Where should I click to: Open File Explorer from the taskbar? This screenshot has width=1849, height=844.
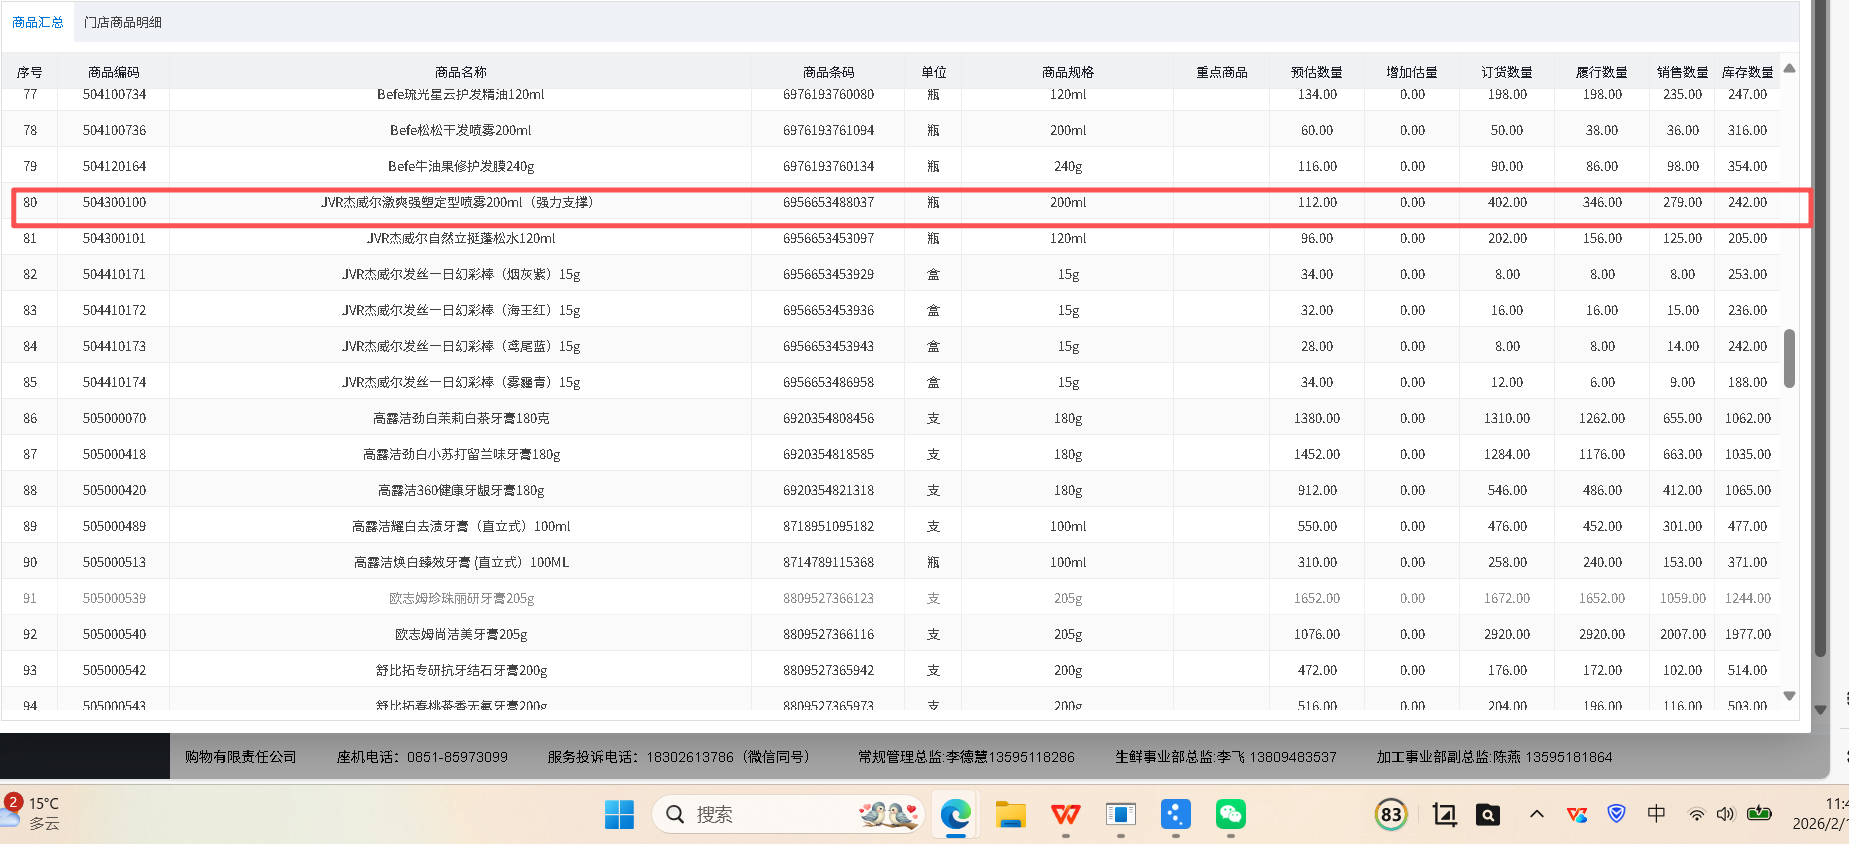(1010, 815)
